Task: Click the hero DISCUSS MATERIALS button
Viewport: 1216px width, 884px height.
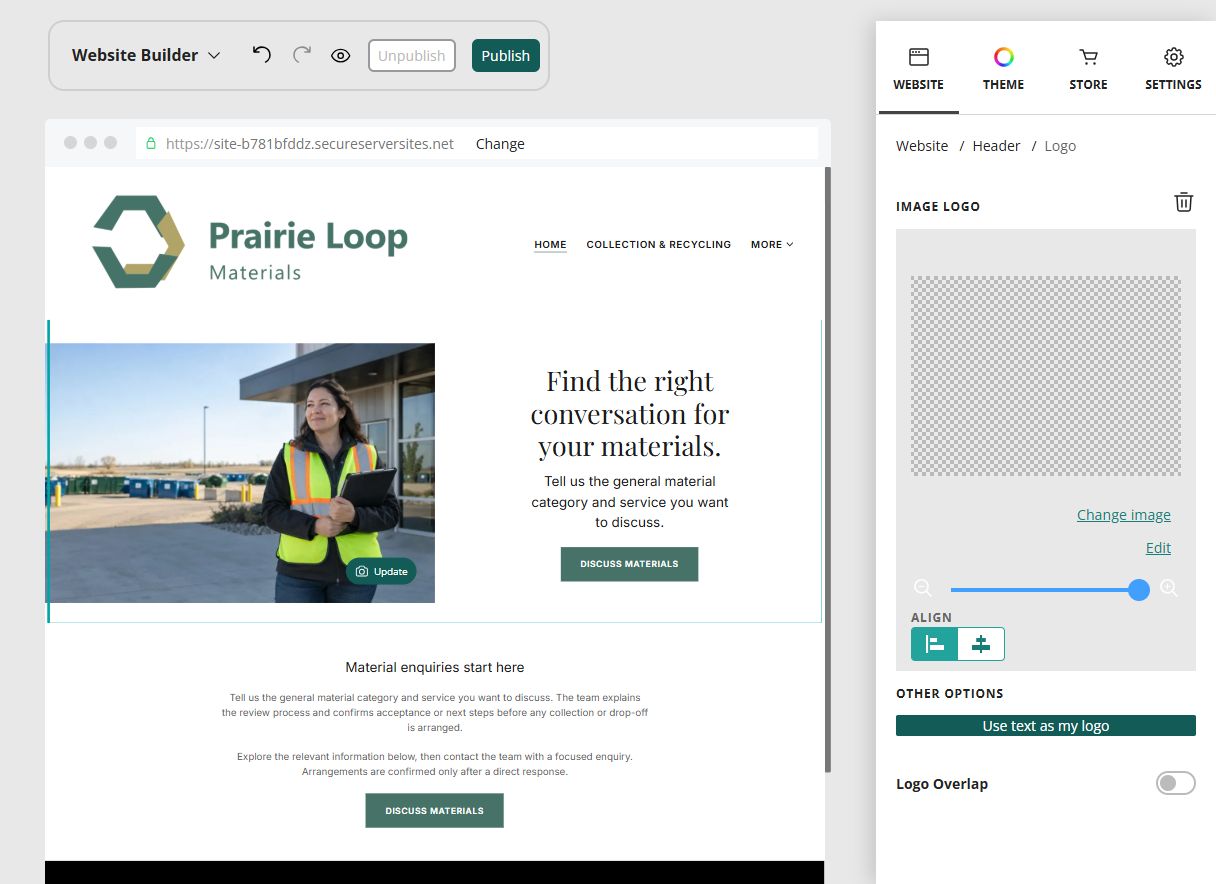Action: click(629, 564)
